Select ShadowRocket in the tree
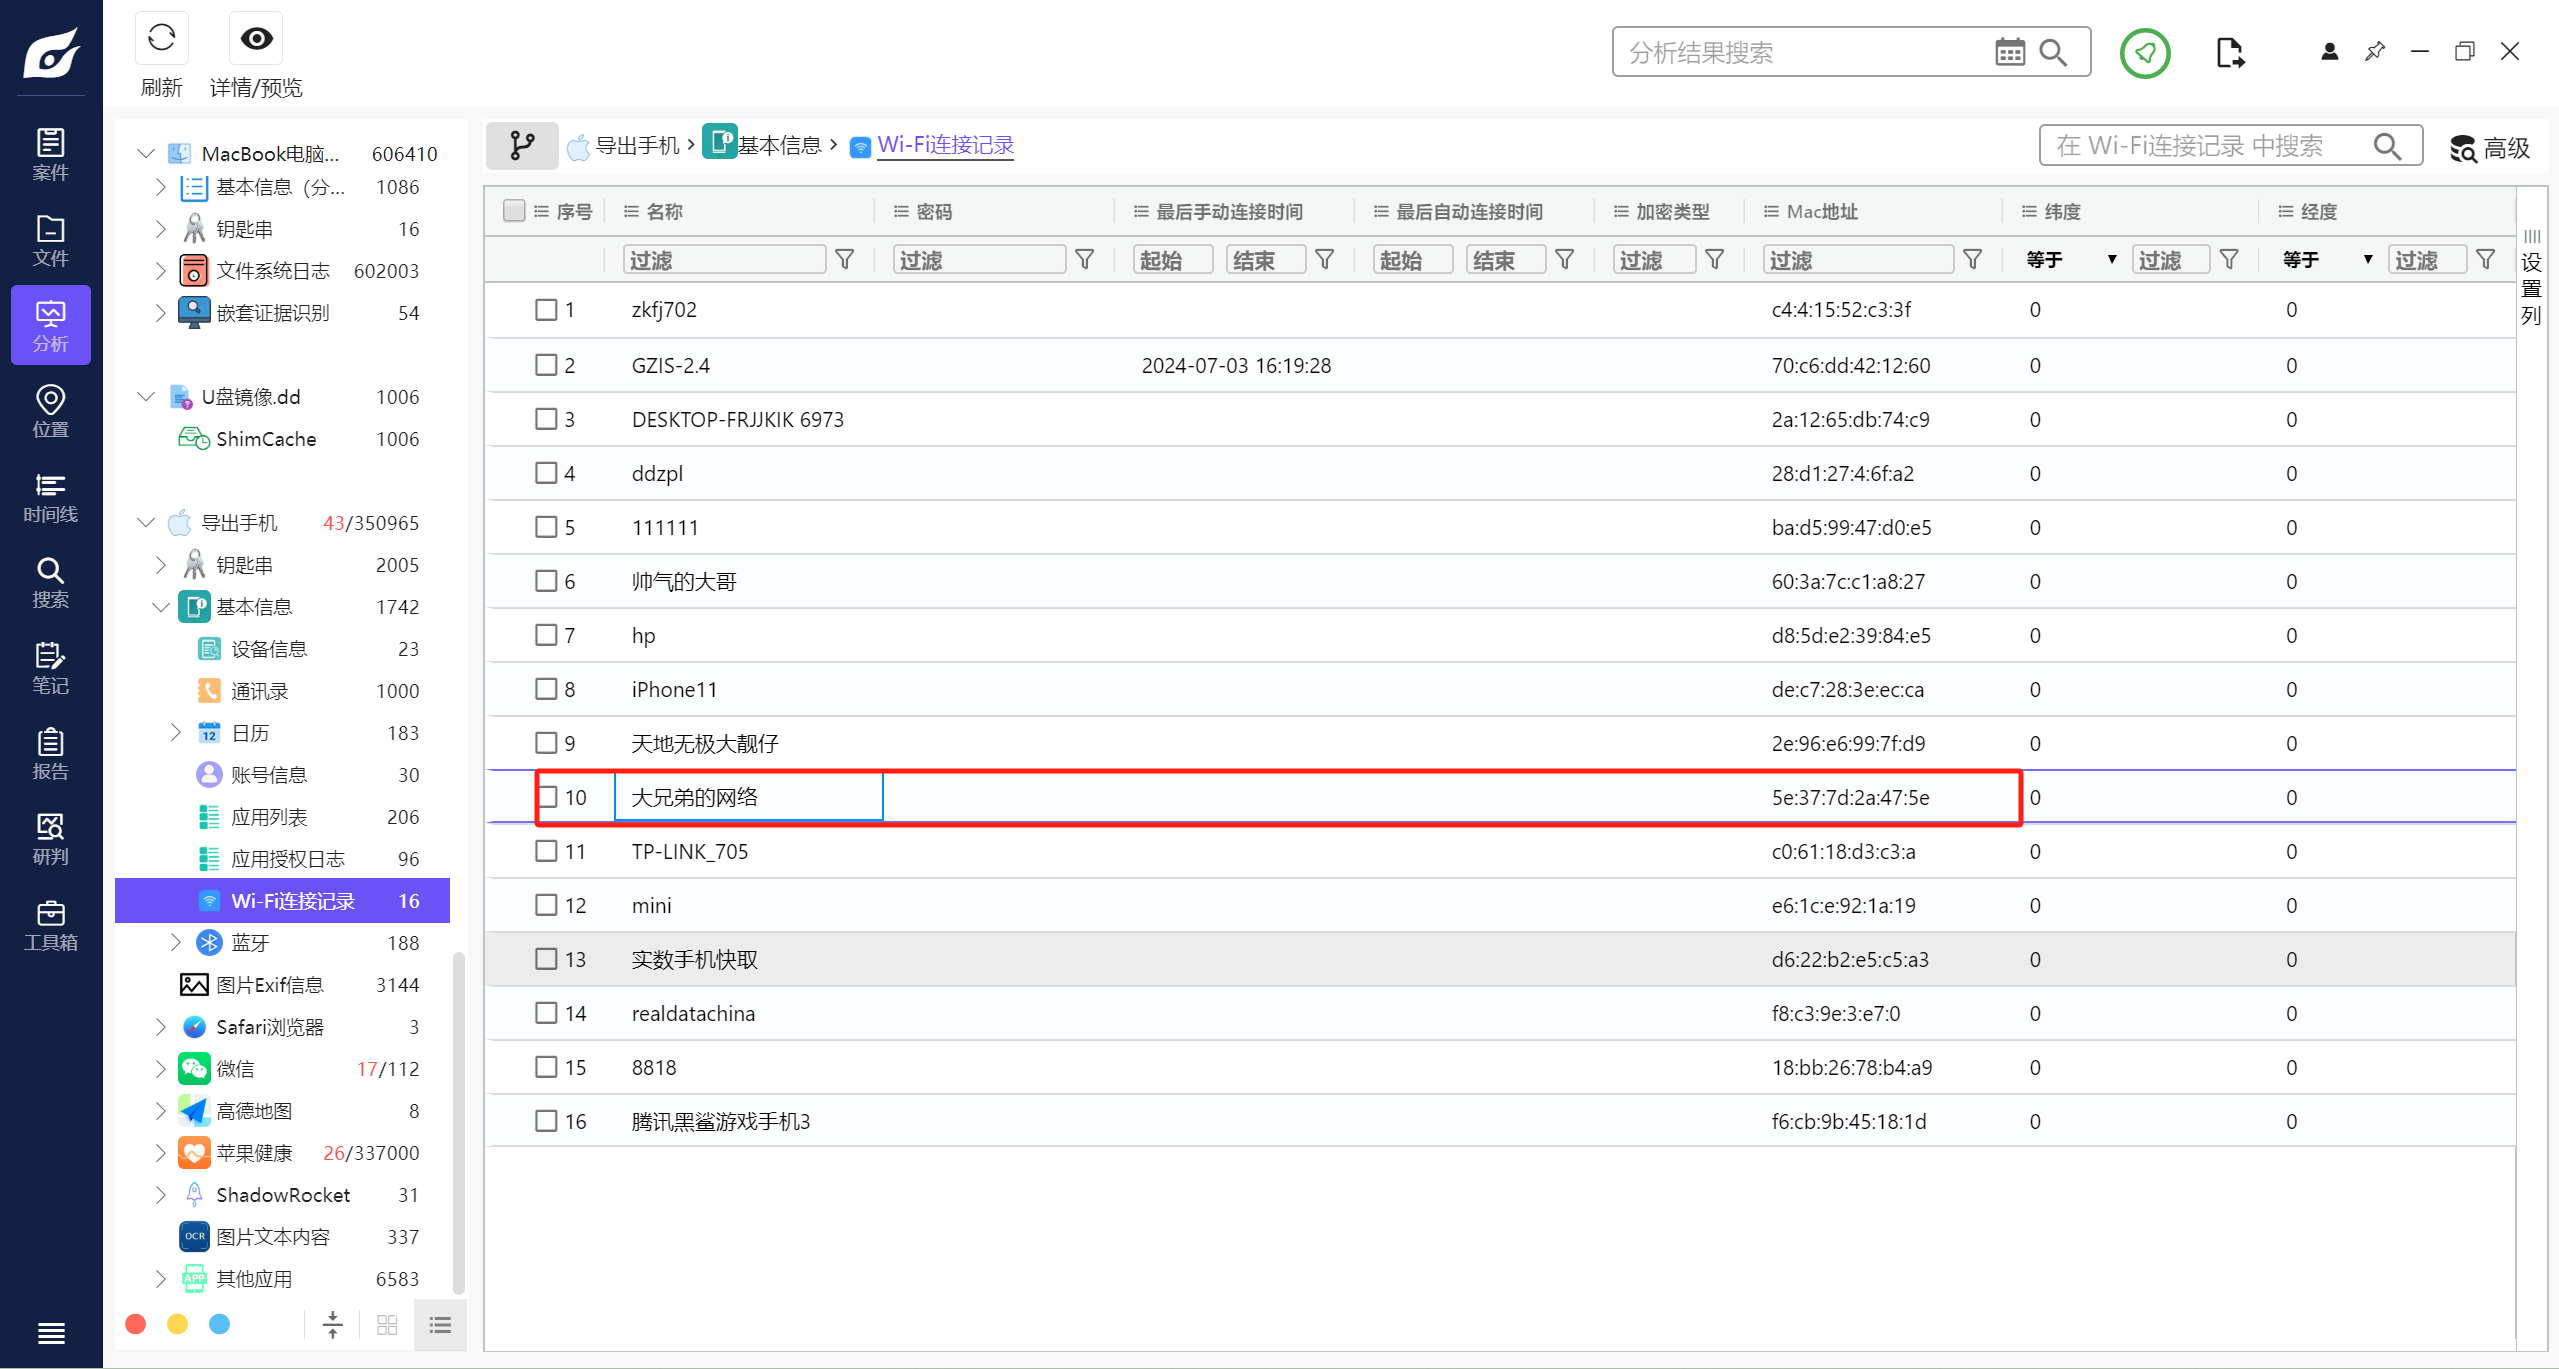 [x=283, y=1195]
